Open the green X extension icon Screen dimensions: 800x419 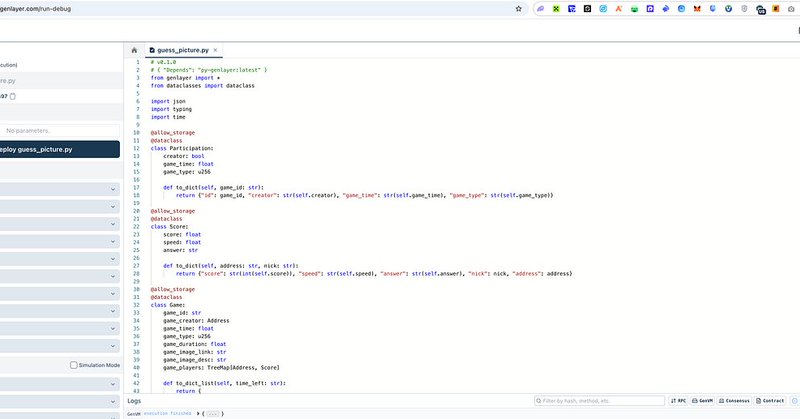point(556,9)
